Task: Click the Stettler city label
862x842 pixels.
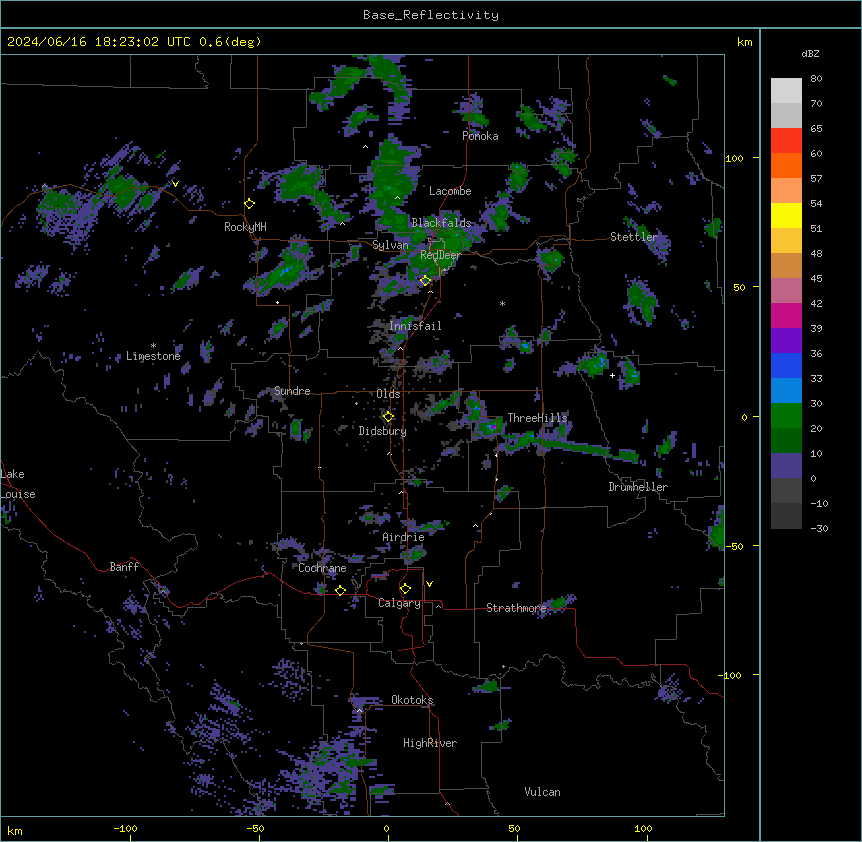Action: [x=634, y=237]
